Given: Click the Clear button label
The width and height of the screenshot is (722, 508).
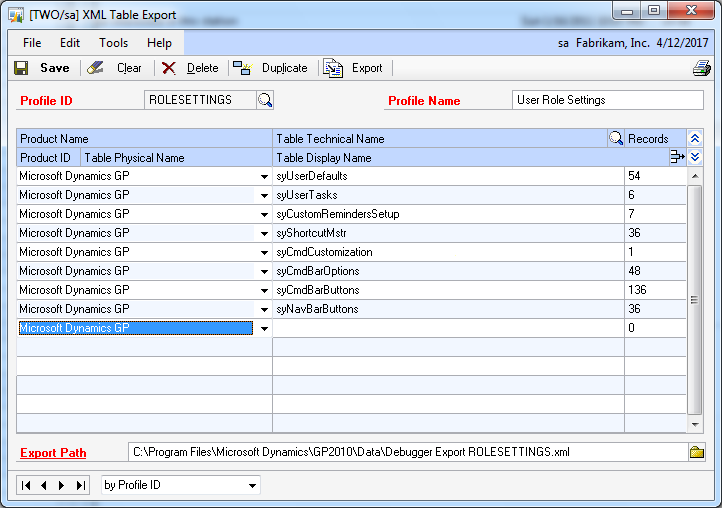Looking at the screenshot, I should click(129, 68).
